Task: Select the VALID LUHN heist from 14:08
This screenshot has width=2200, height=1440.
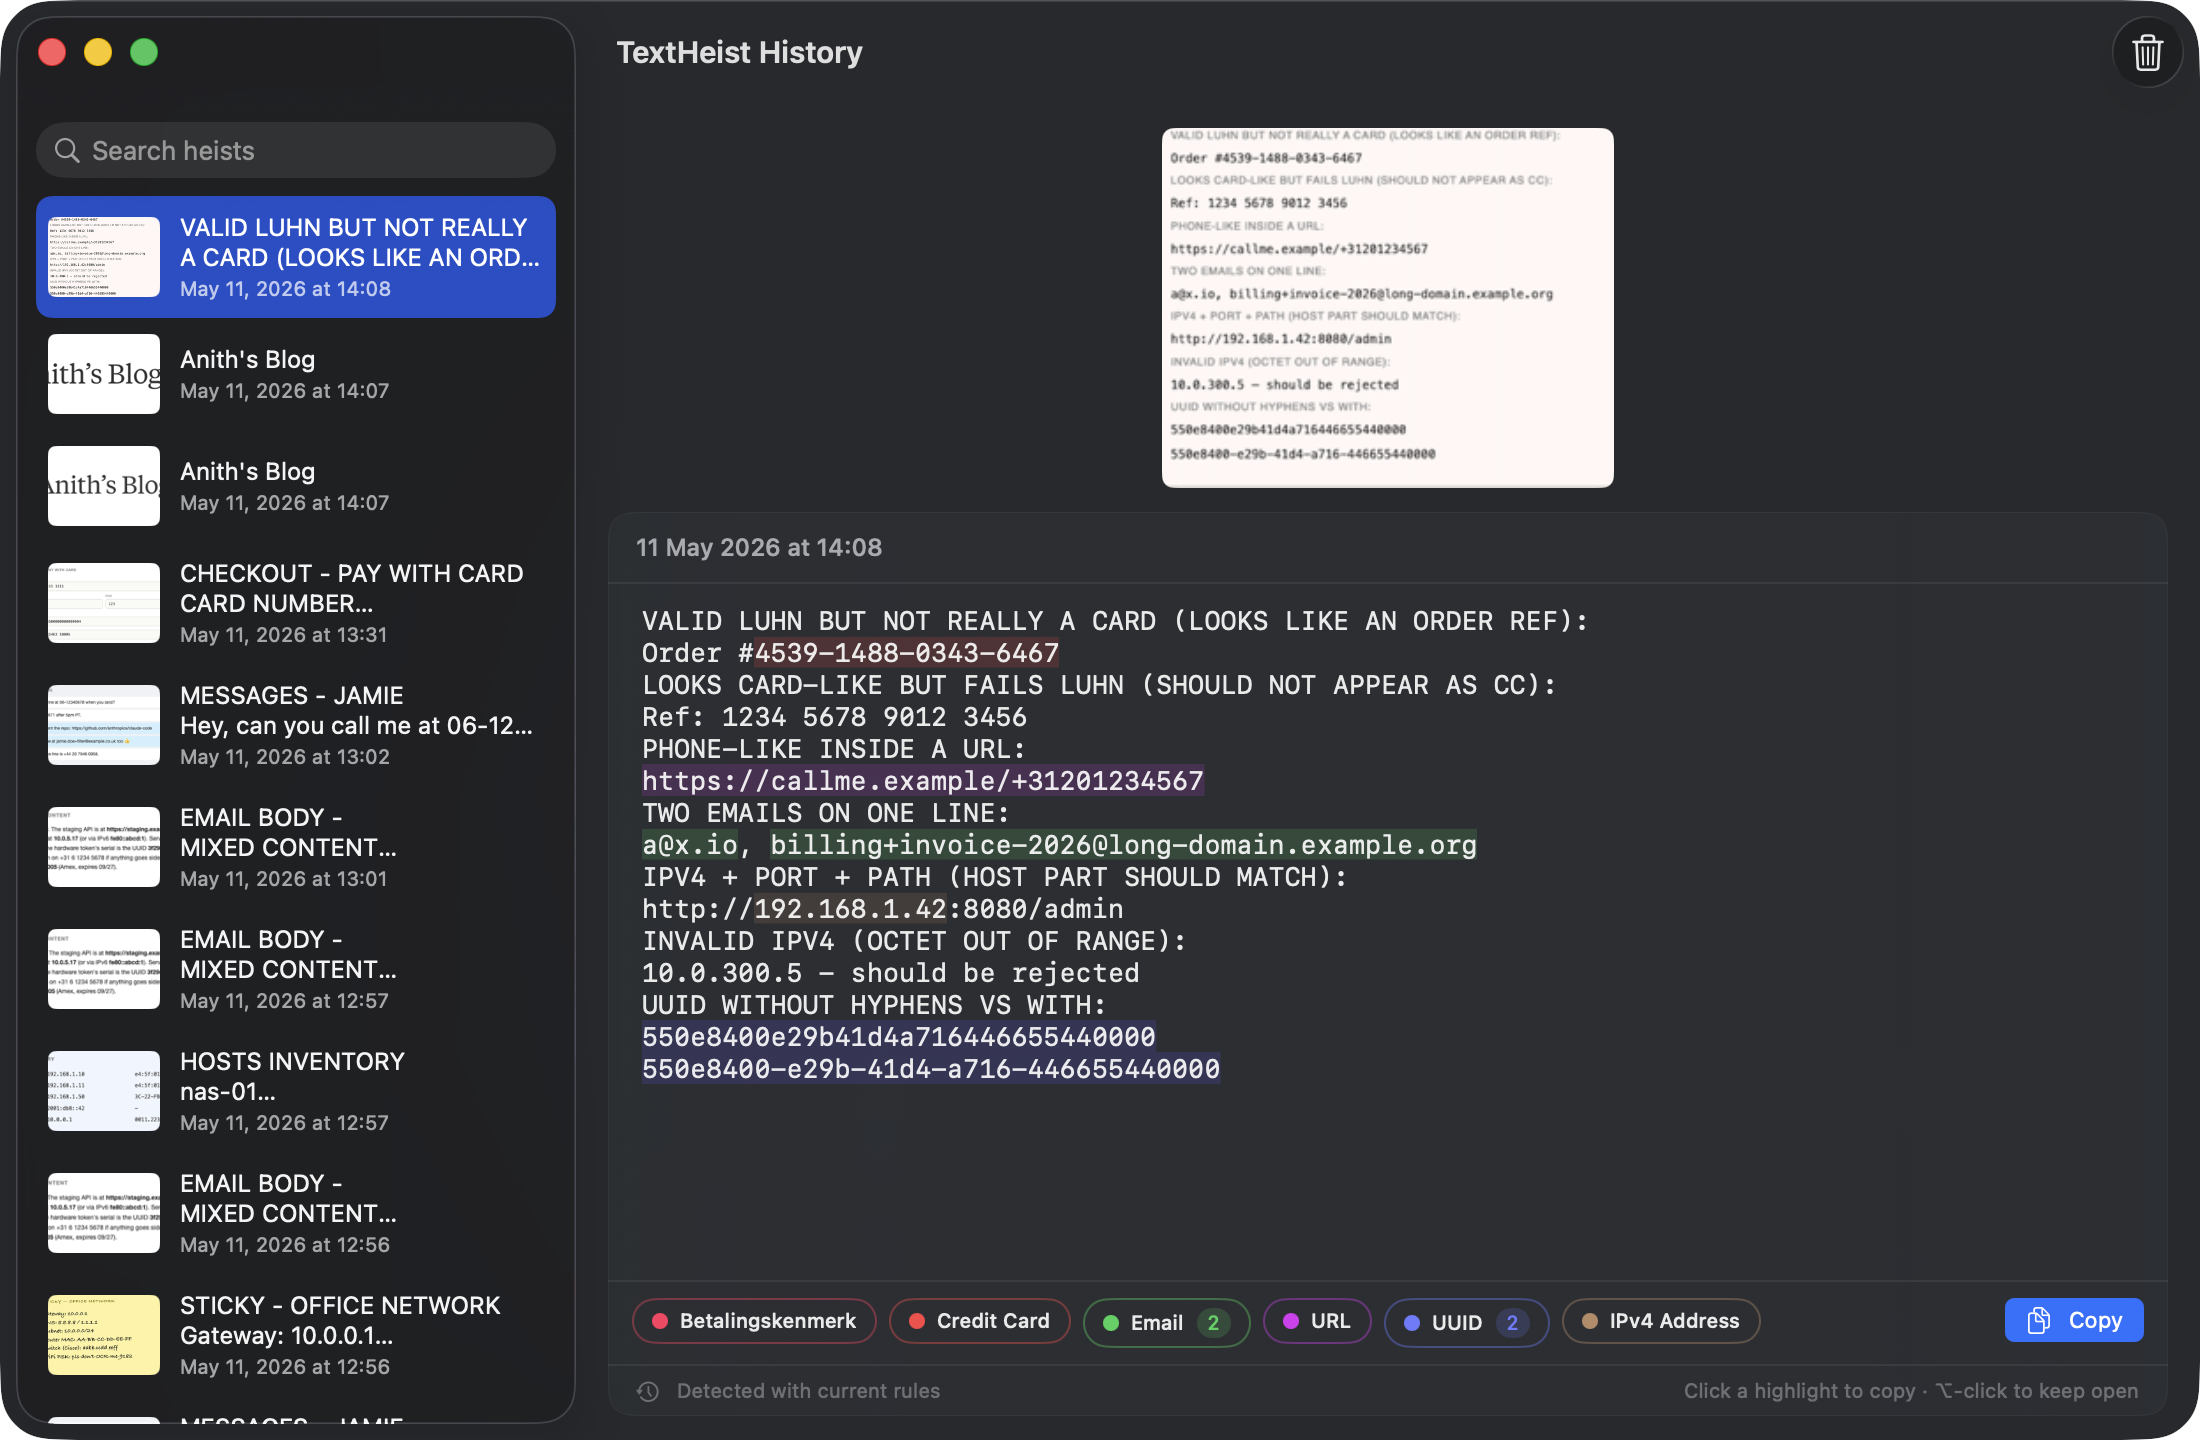Action: click(x=296, y=257)
